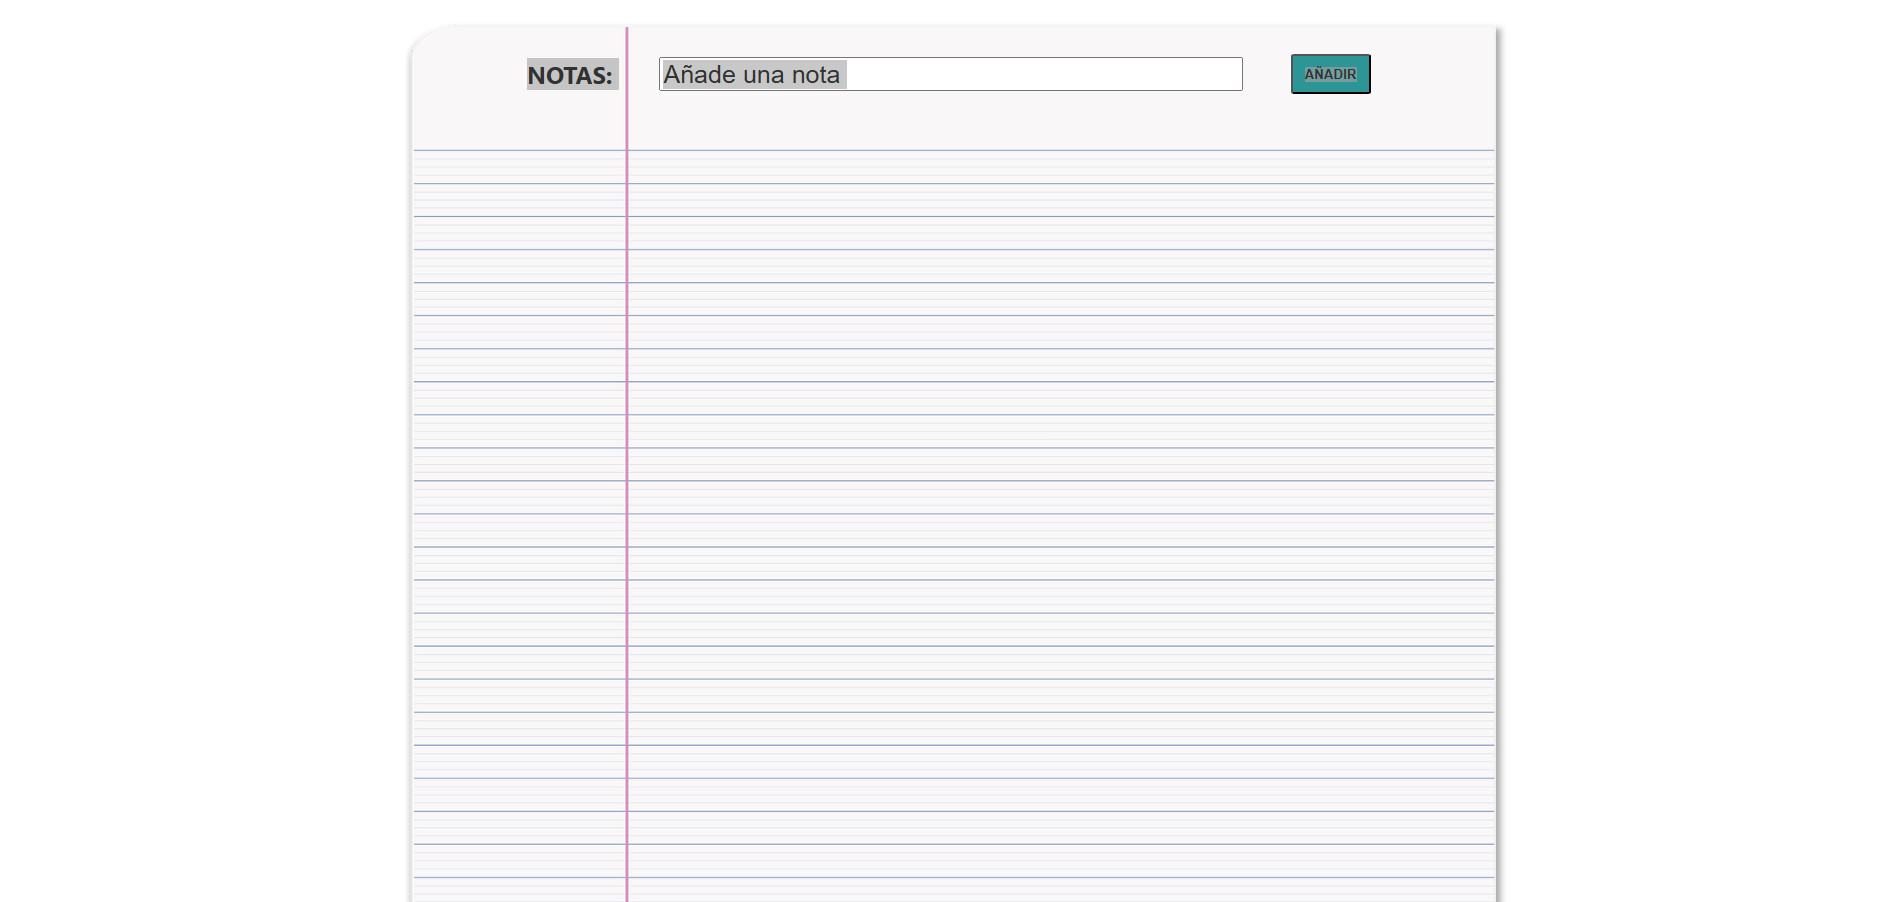This screenshot has height=902, width=1900.
Task: Click the unruled gap below the note input
Action: point(950,120)
